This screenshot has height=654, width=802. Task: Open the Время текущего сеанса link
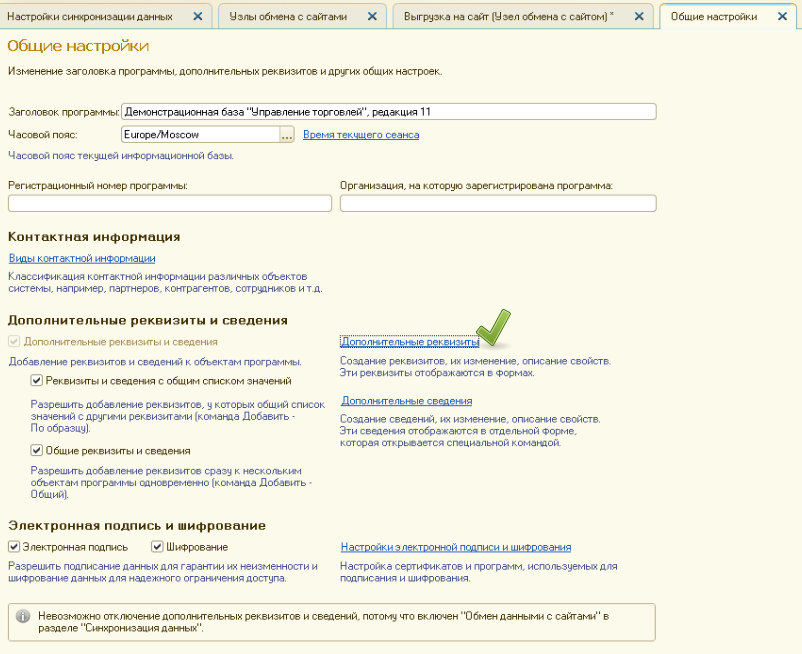360,135
